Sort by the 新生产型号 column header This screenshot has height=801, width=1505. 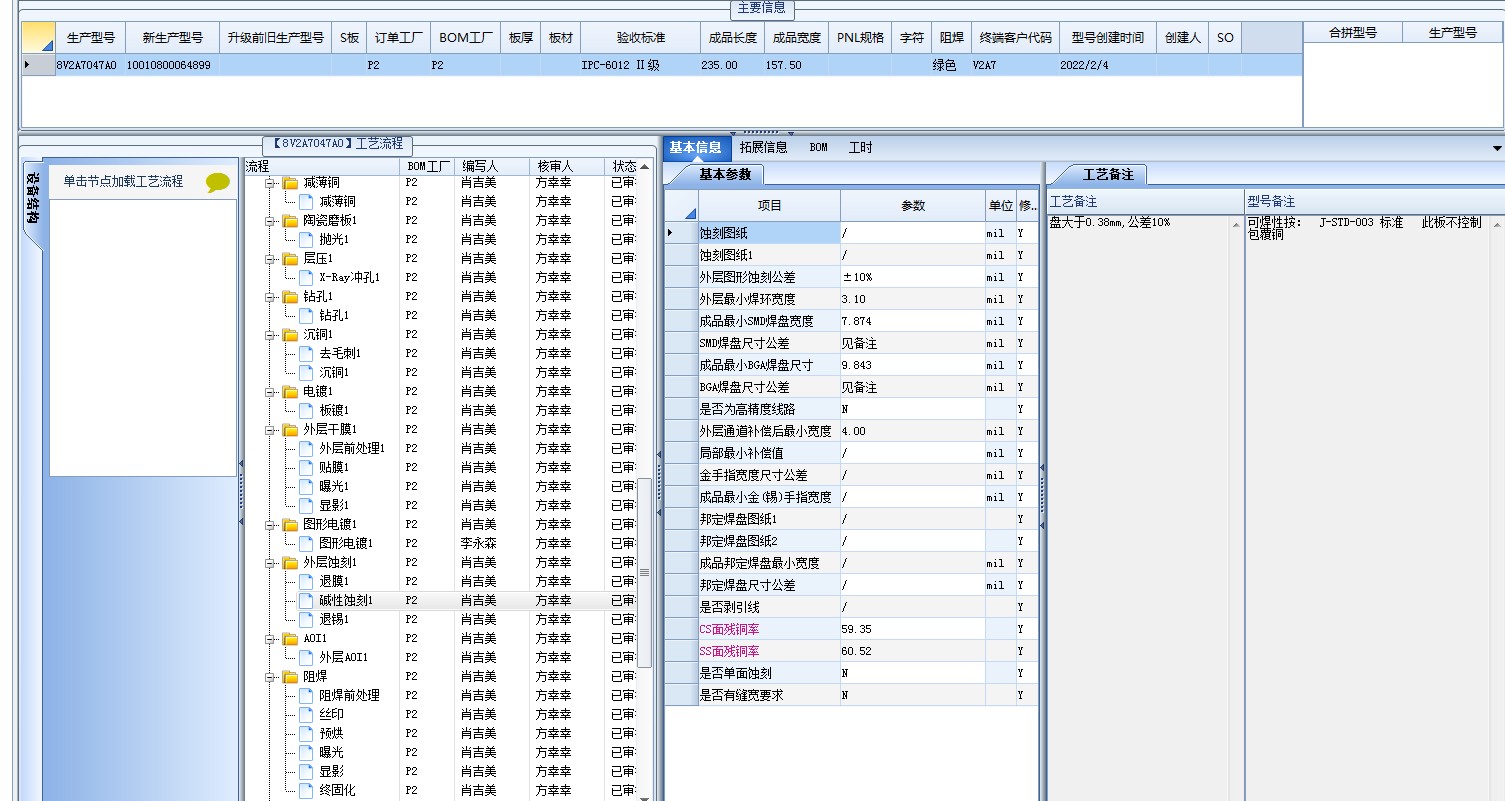(x=173, y=38)
